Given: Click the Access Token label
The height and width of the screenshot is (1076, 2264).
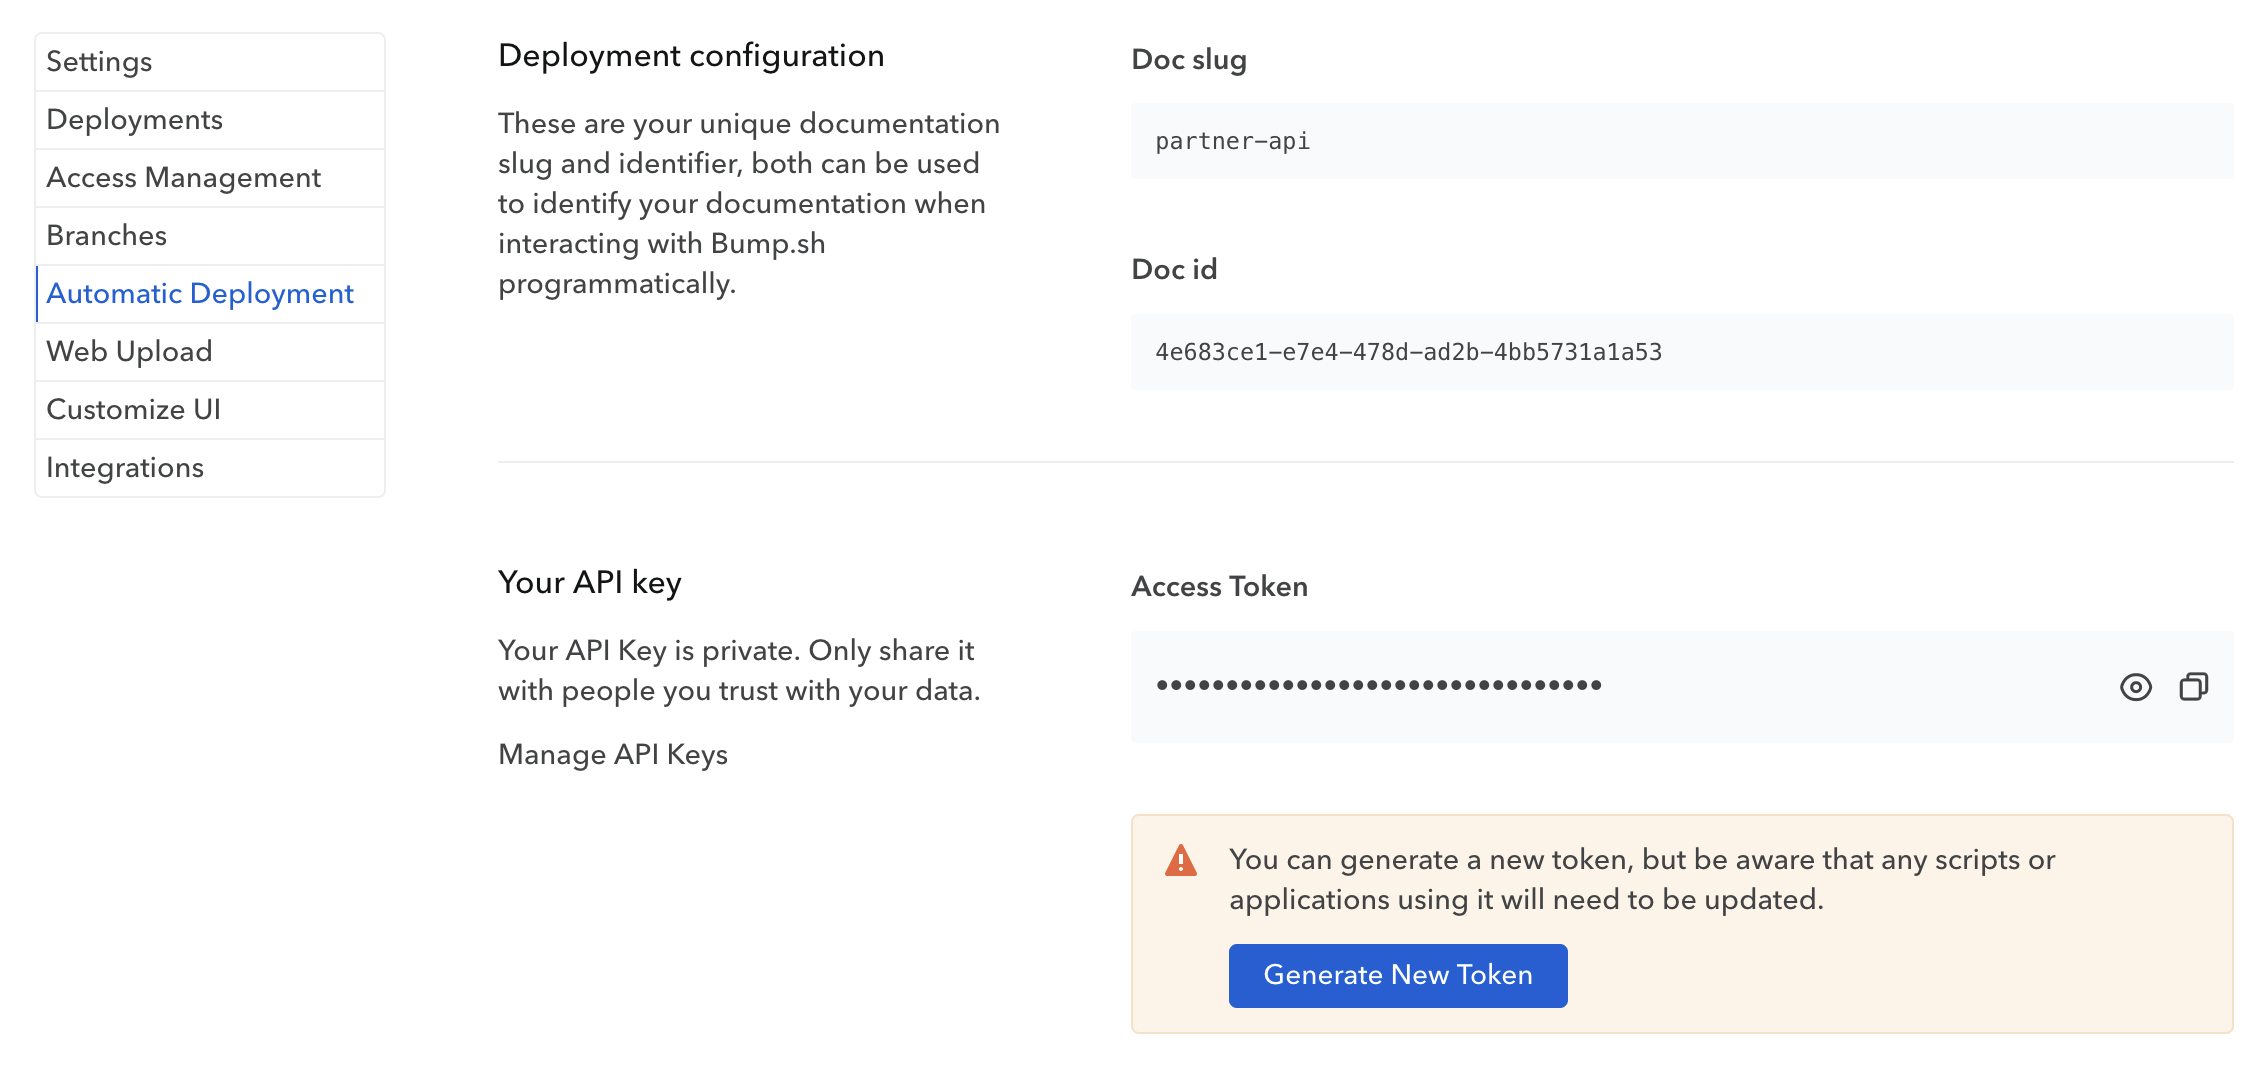Looking at the screenshot, I should 1219,587.
